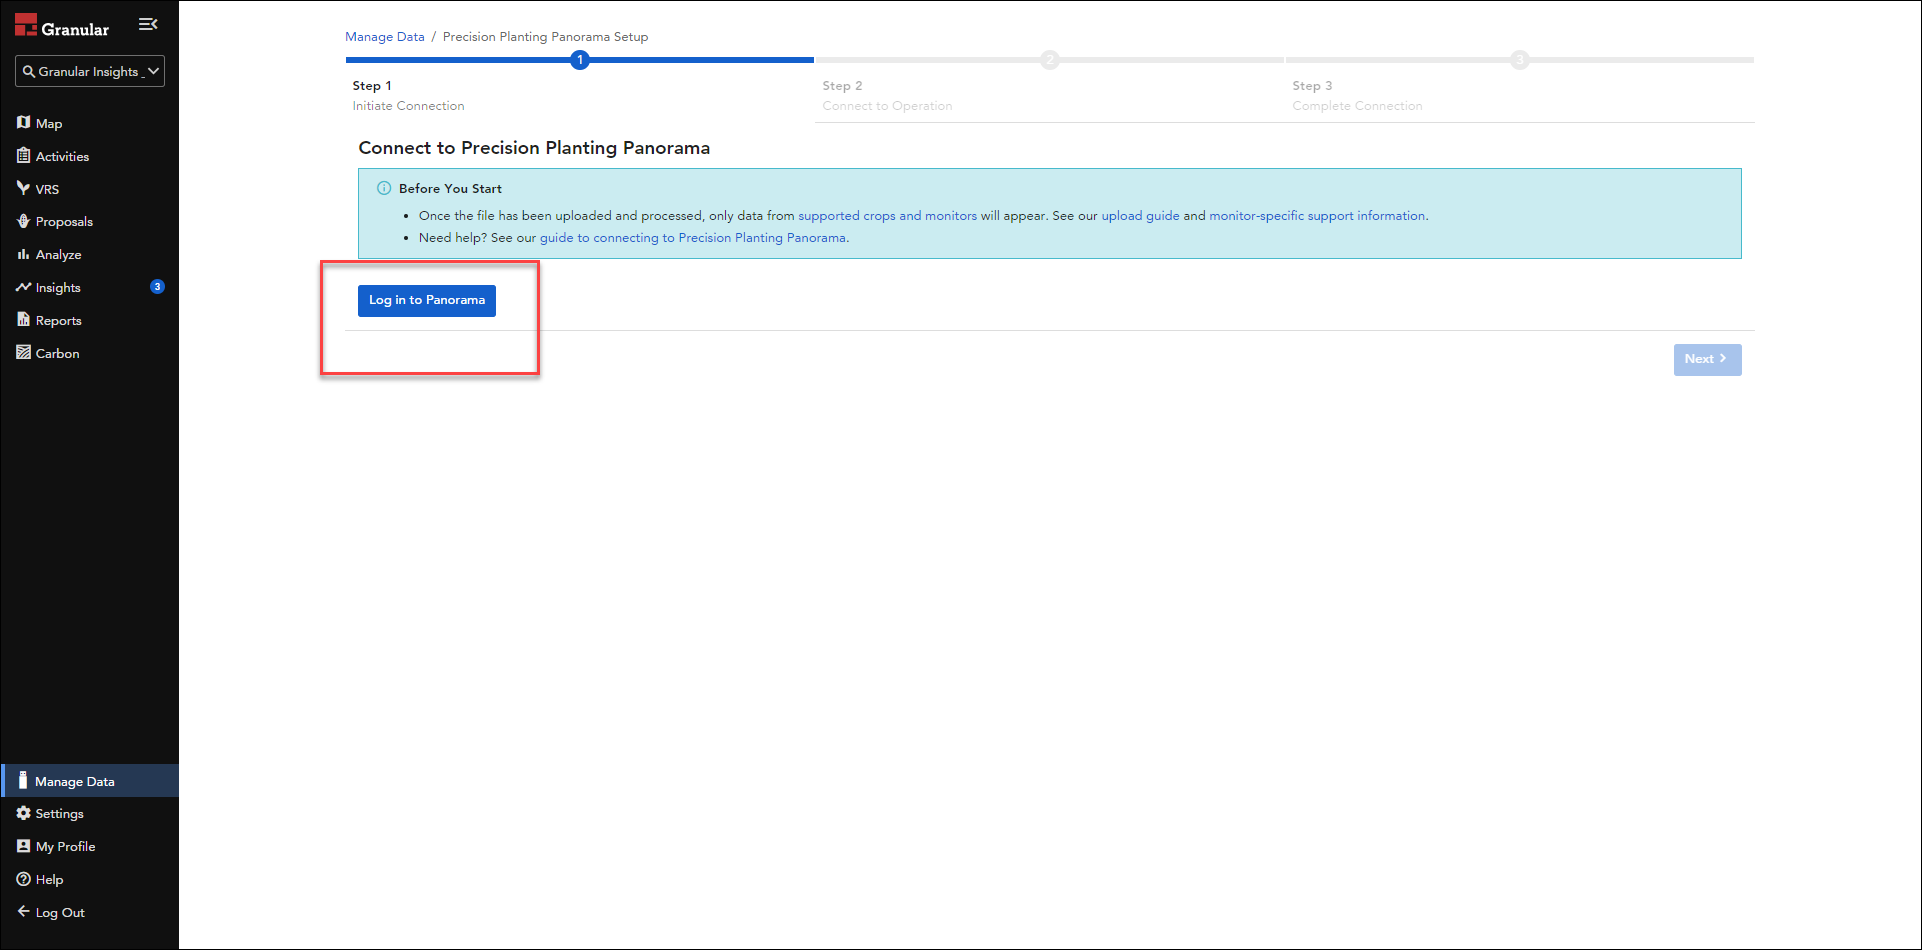Image resolution: width=1922 pixels, height=950 pixels.
Task: Open guide to connecting to Precision Planting Panorama
Action: click(693, 238)
